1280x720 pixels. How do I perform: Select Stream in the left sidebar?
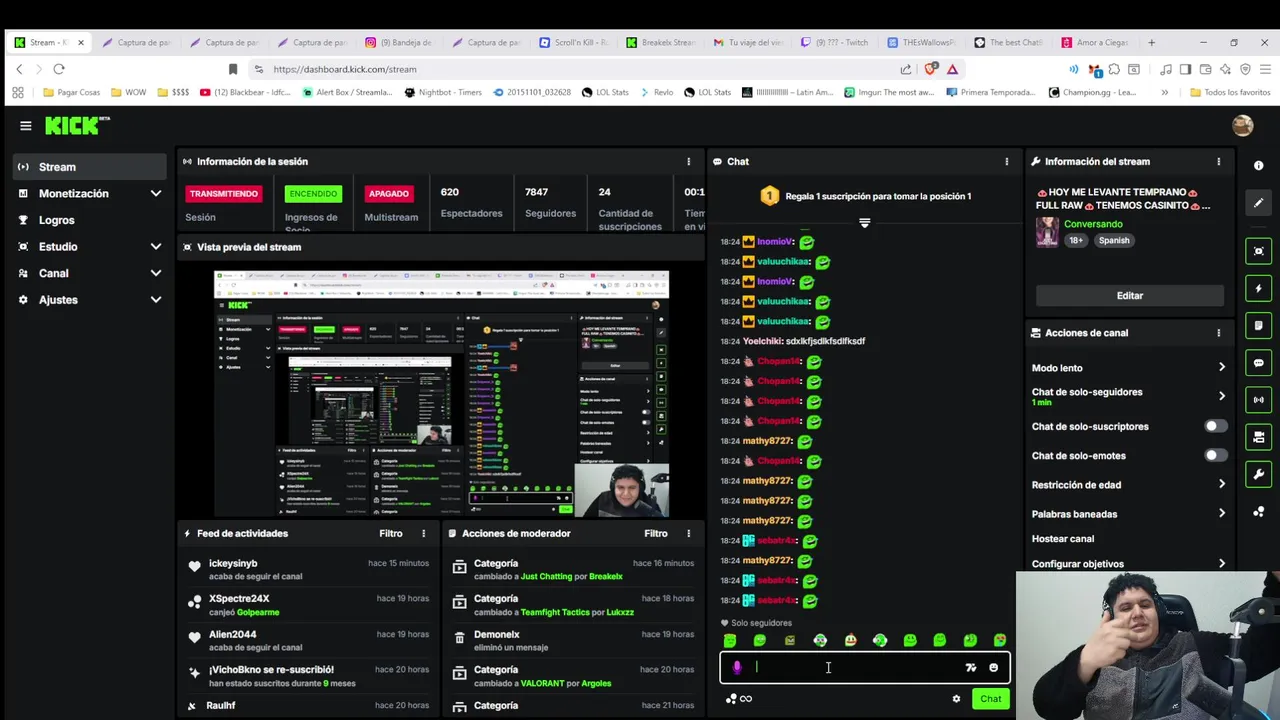(89, 167)
